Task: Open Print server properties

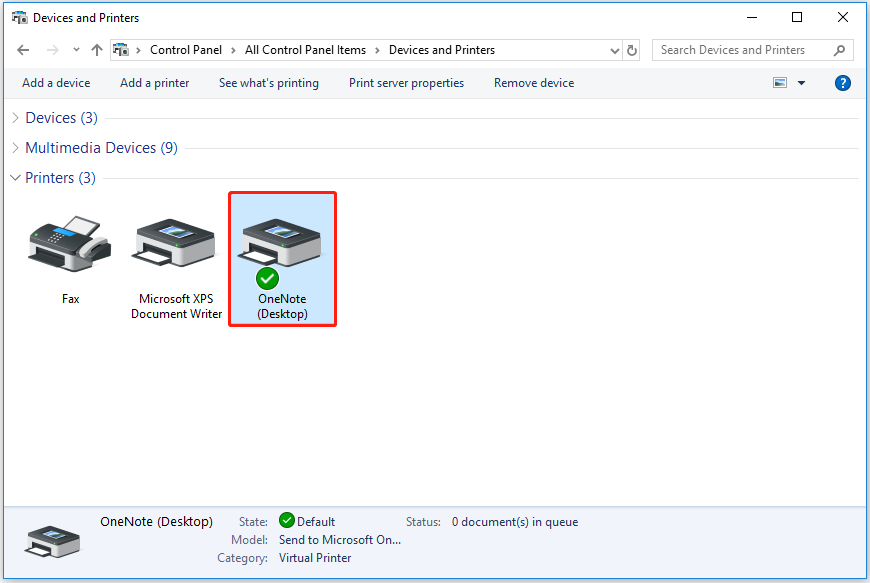Action: pyautogui.click(x=406, y=83)
